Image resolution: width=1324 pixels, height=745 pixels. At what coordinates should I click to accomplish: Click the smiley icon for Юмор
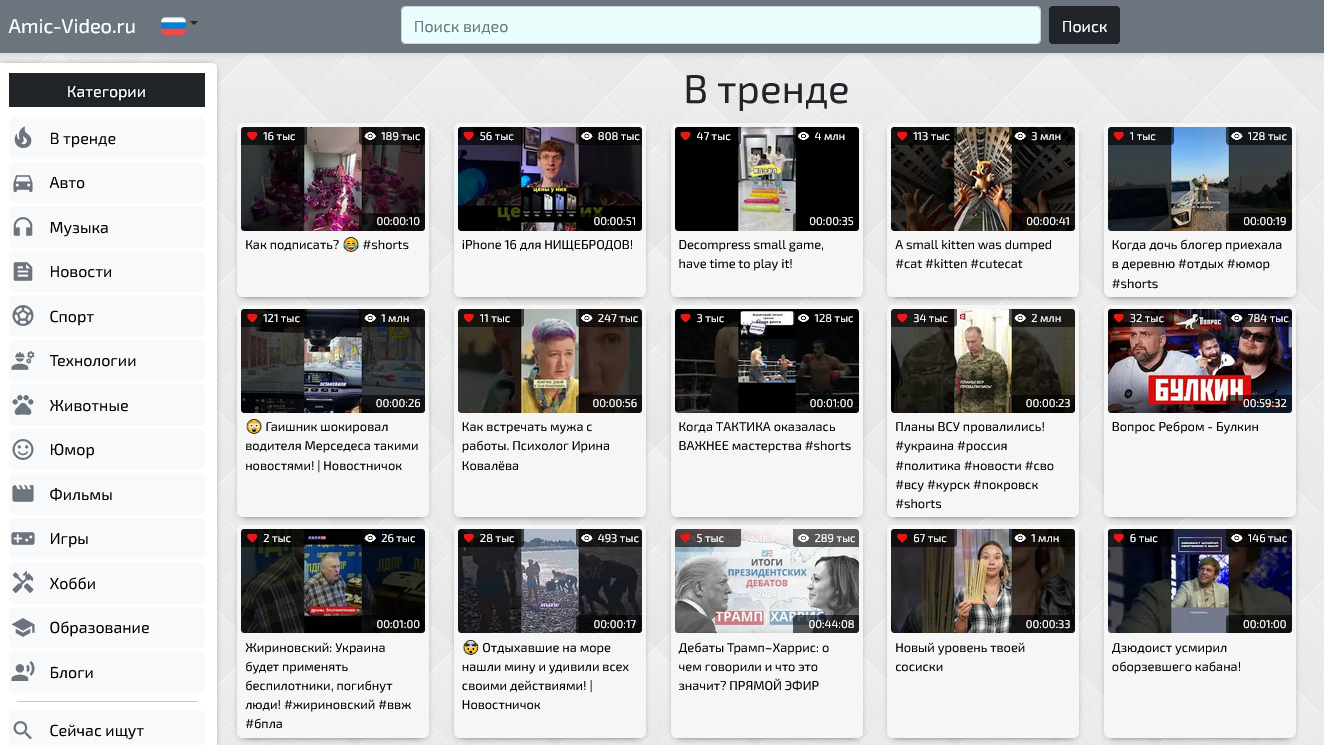[23, 450]
